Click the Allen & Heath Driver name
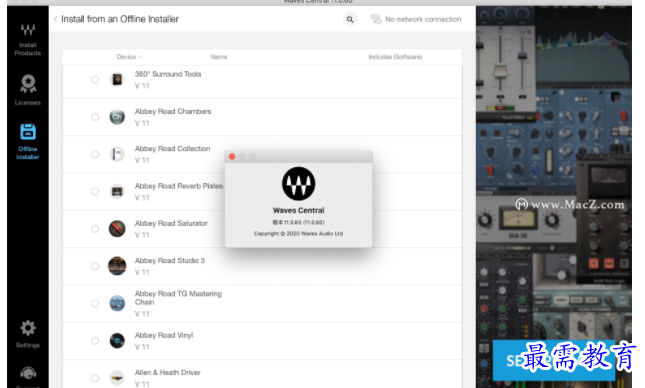645x388 pixels. tap(167, 372)
